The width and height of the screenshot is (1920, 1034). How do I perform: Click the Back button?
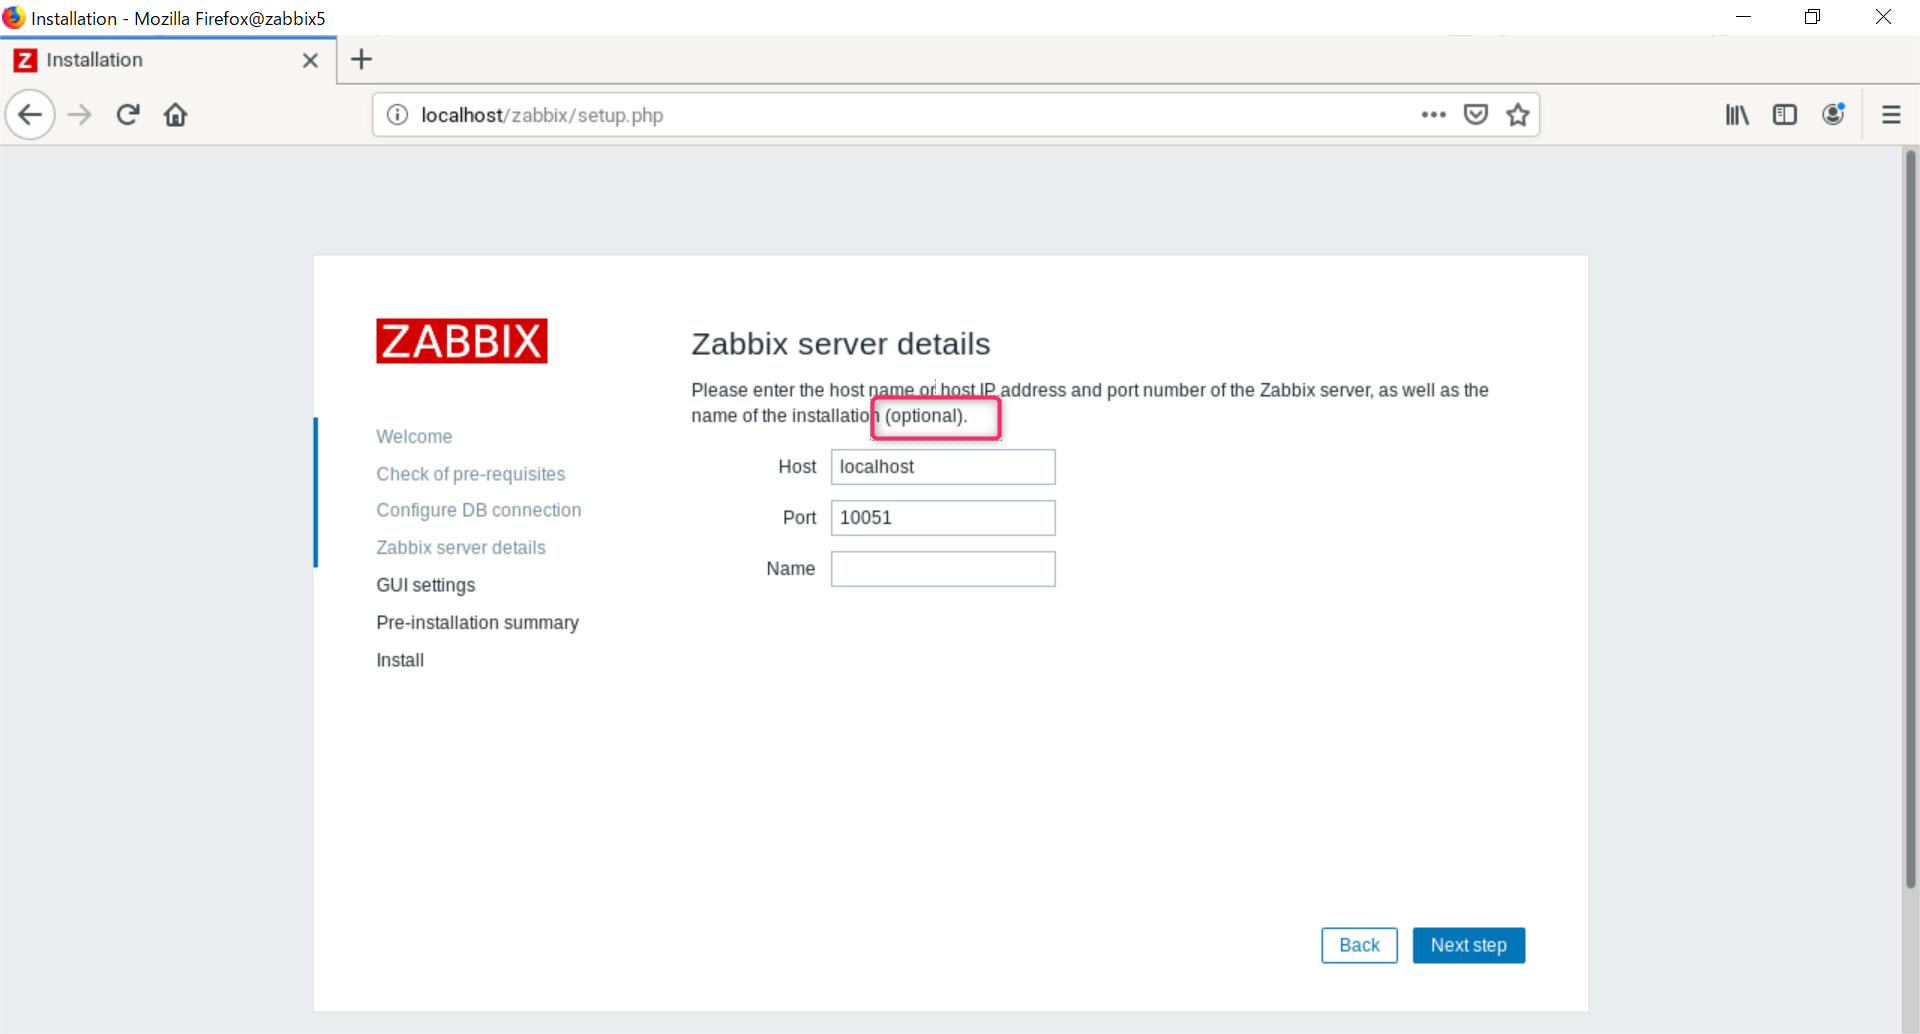point(1359,945)
